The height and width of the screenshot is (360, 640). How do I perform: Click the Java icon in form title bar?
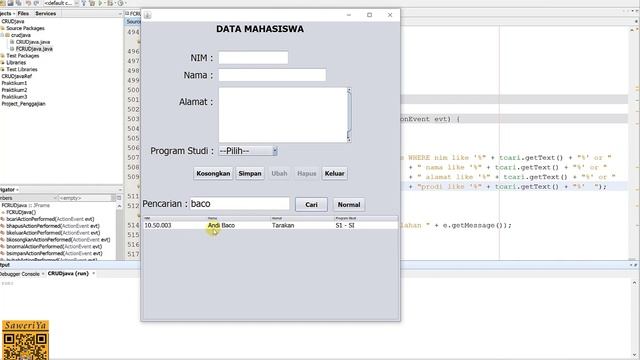pyautogui.click(x=147, y=15)
